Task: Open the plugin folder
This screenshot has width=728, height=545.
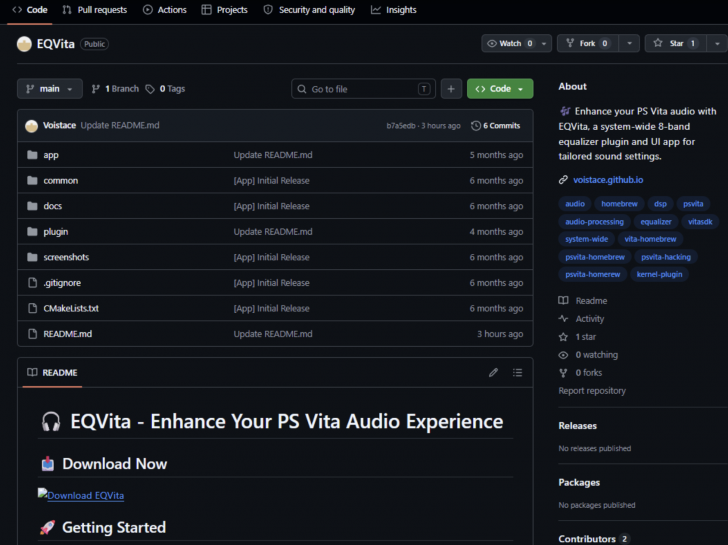Action: 56,232
